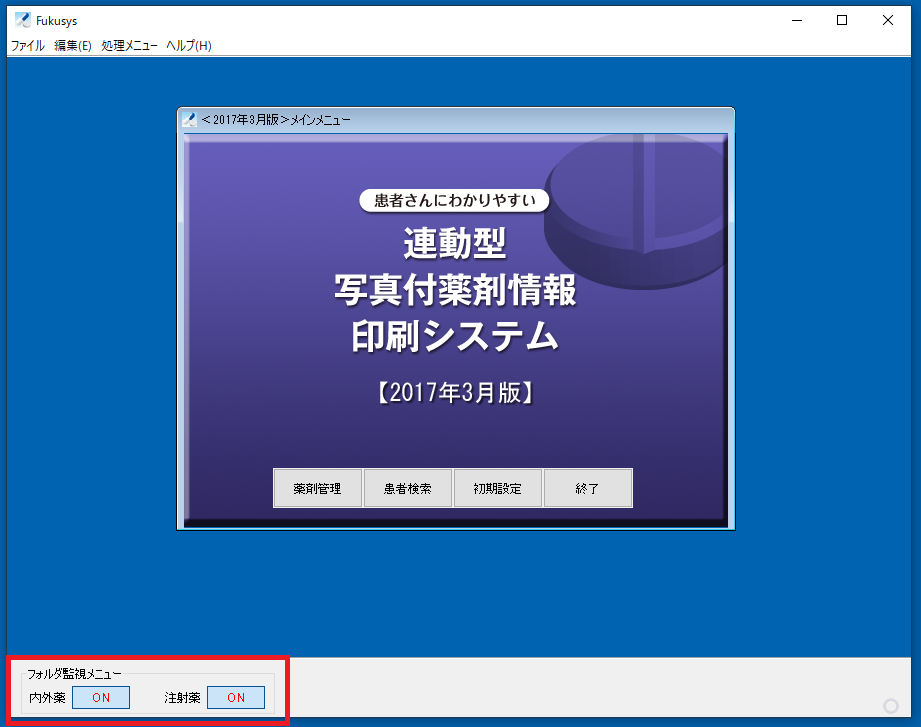
Task: Click the 印刷システム title text
Action: click(x=455, y=336)
